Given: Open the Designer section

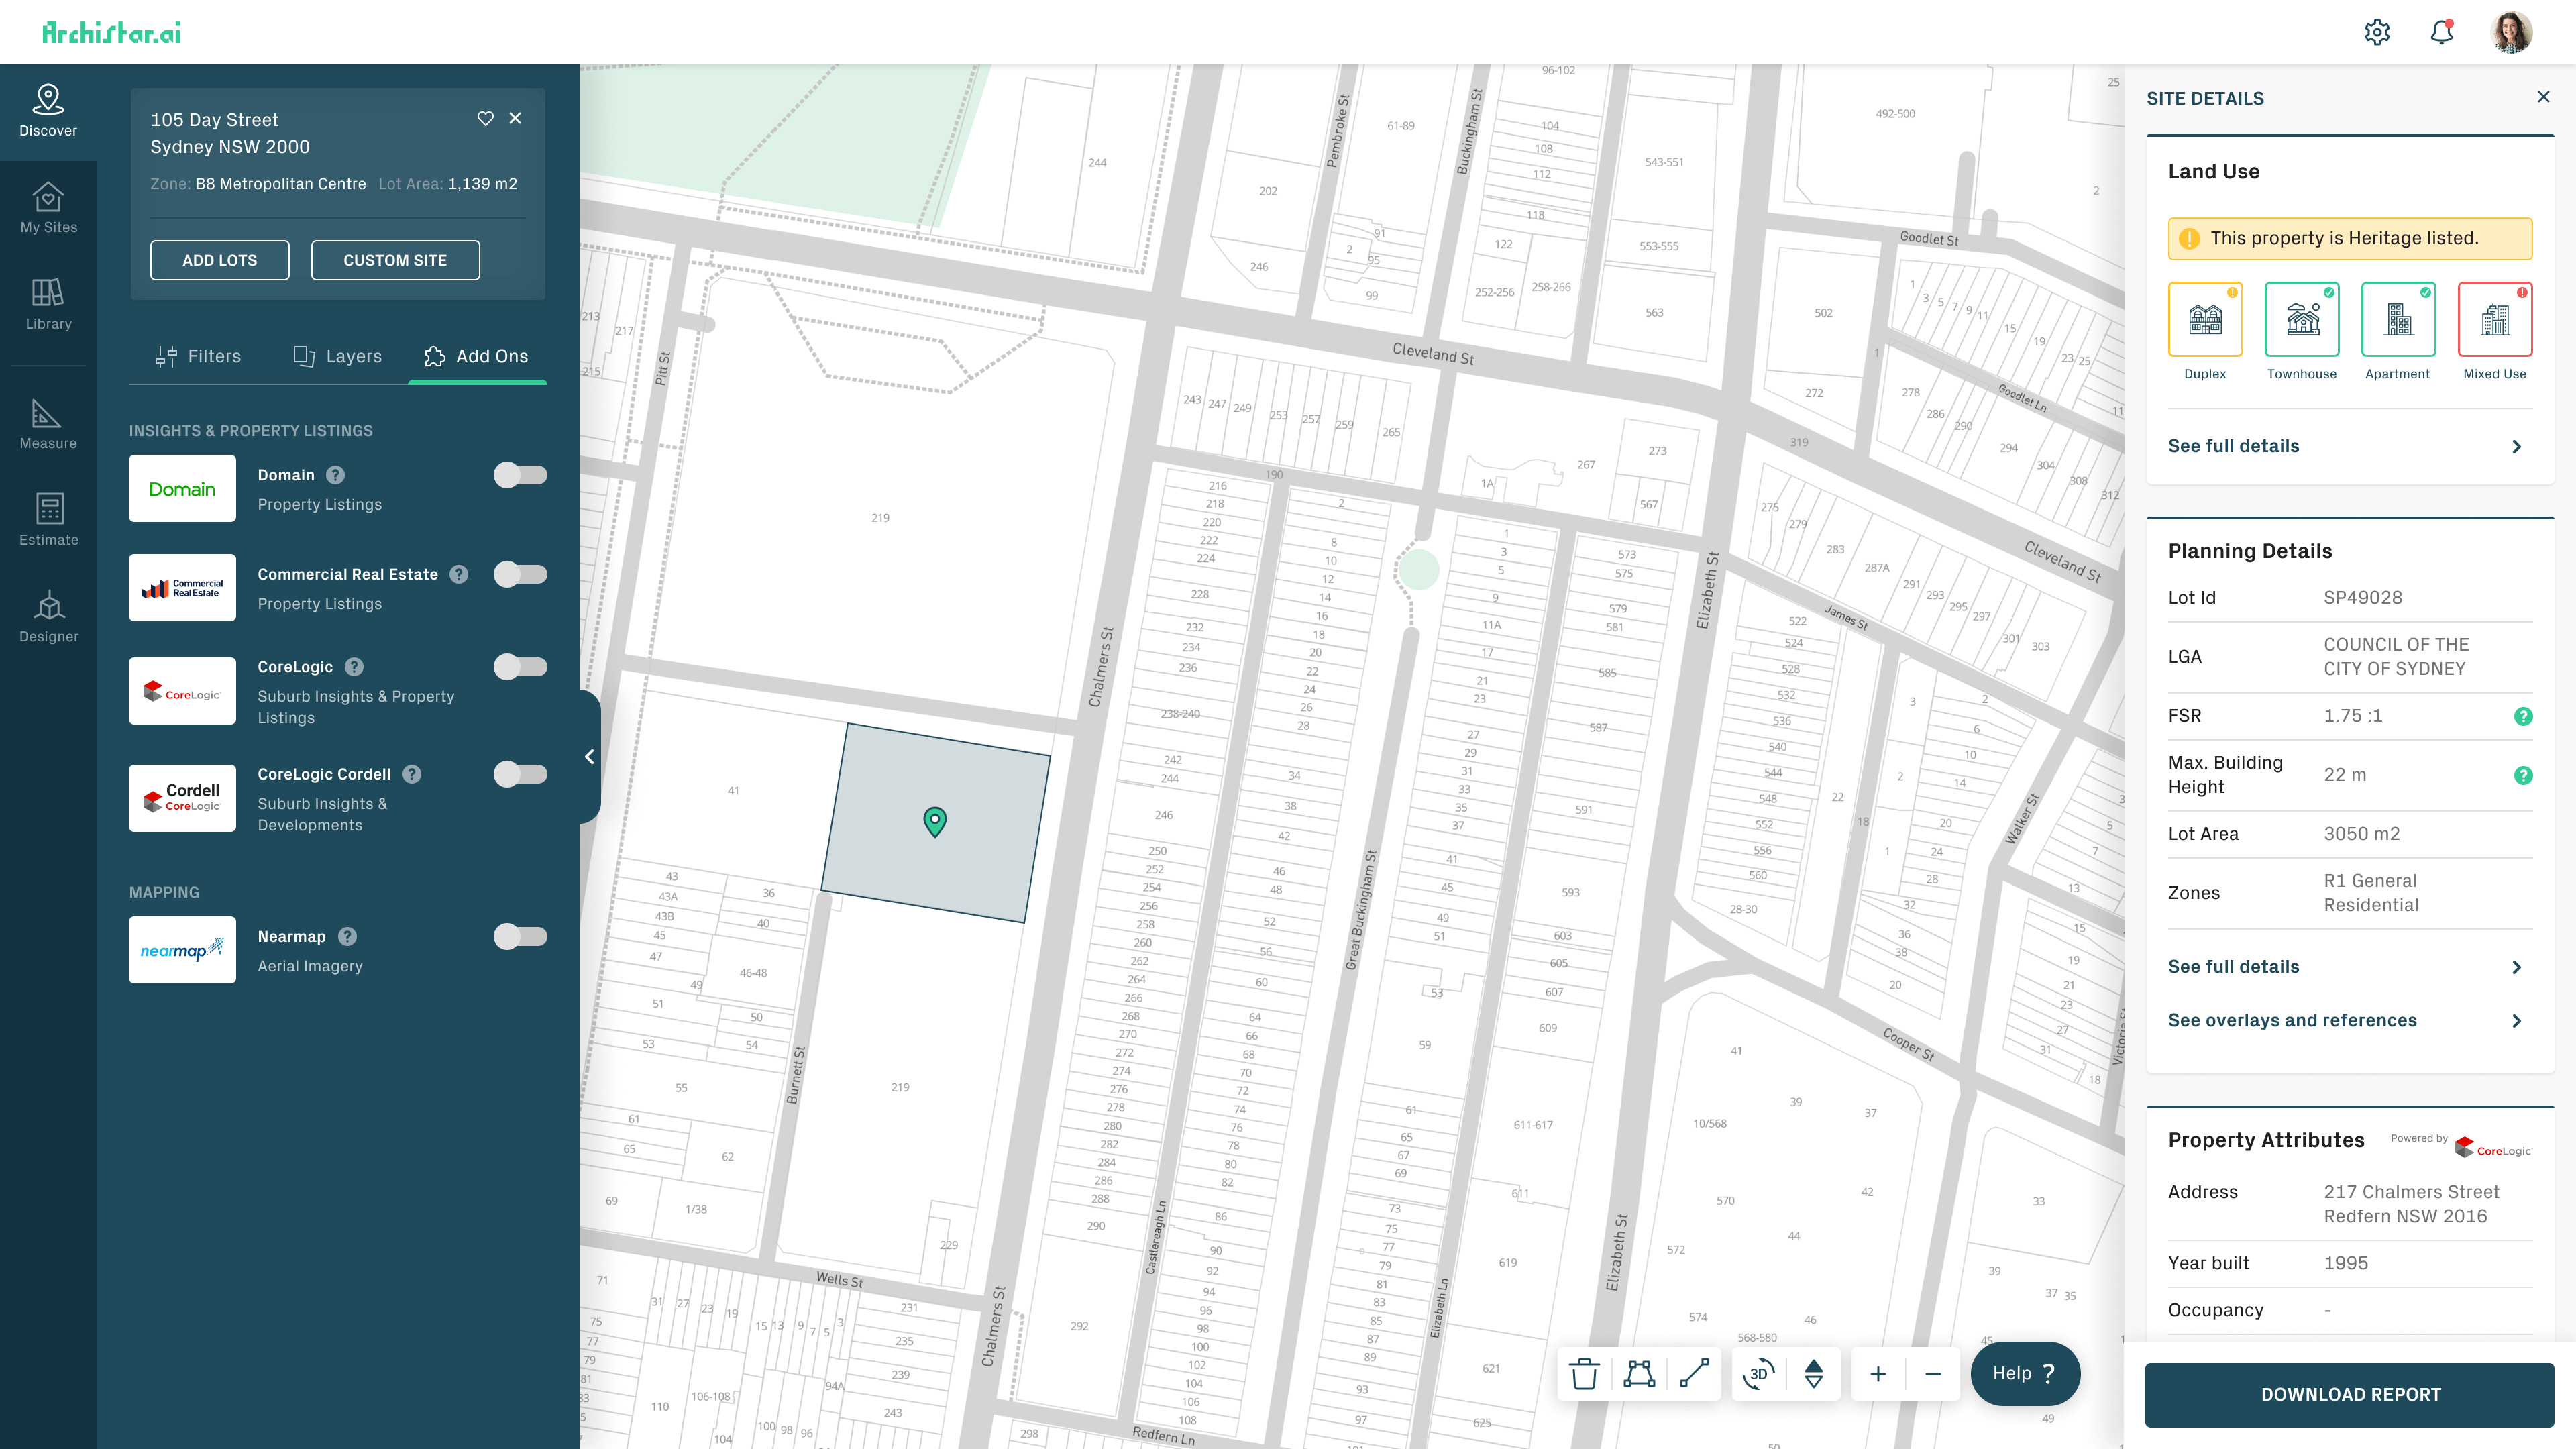Looking at the screenshot, I should (x=48, y=617).
